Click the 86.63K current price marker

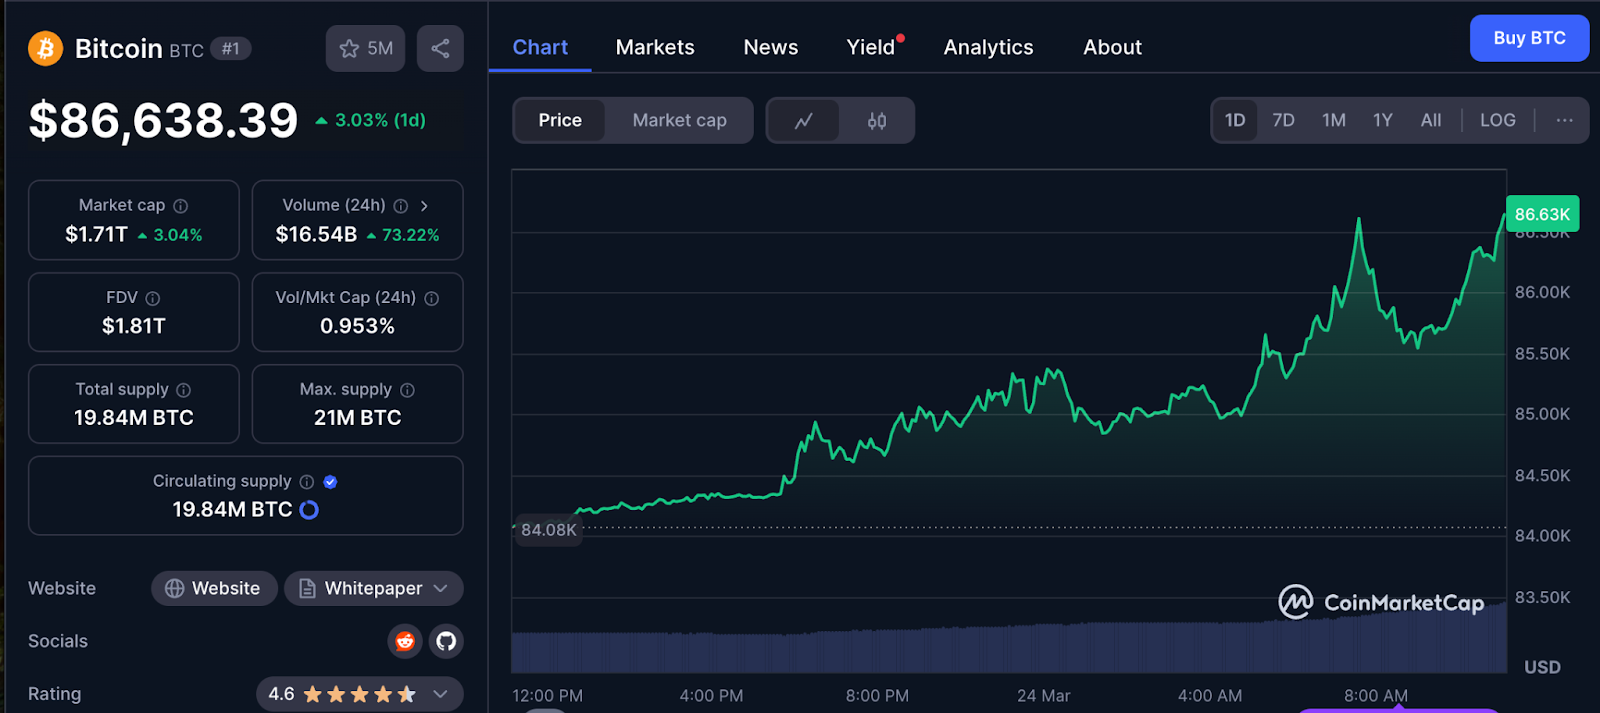(x=1541, y=214)
